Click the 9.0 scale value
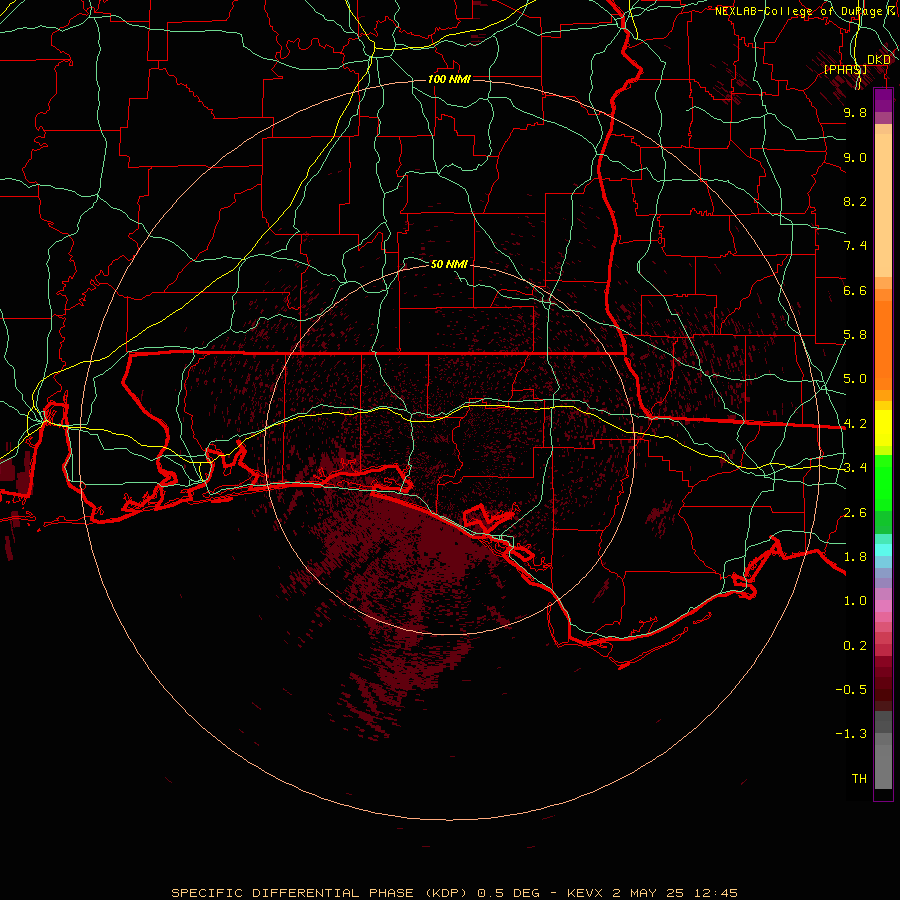This screenshot has height=900, width=900. (855, 157)
